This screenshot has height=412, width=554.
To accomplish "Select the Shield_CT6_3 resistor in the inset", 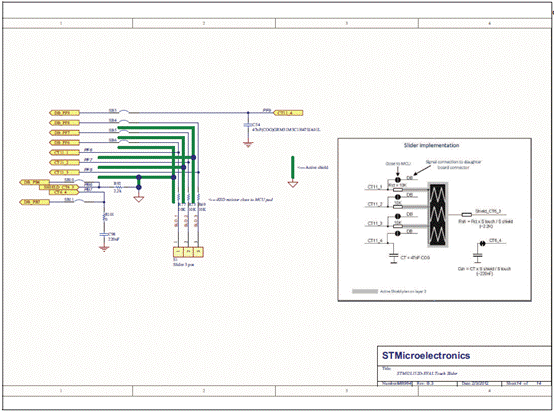I will 467,214.
